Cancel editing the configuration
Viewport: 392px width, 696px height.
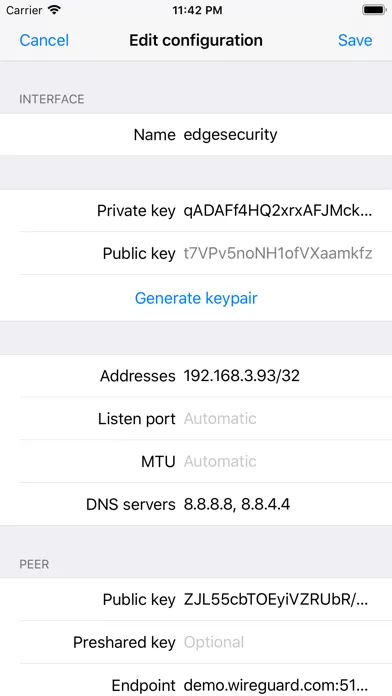pos(44,40)
